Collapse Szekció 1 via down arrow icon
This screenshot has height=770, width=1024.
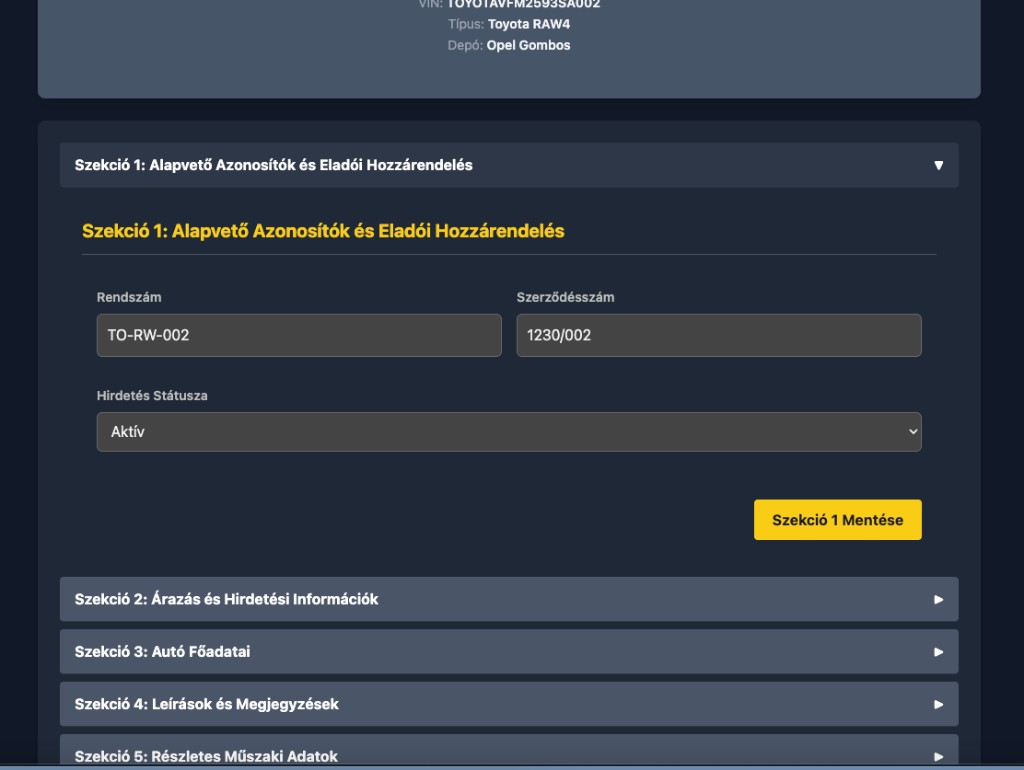(x=938, y=165)
